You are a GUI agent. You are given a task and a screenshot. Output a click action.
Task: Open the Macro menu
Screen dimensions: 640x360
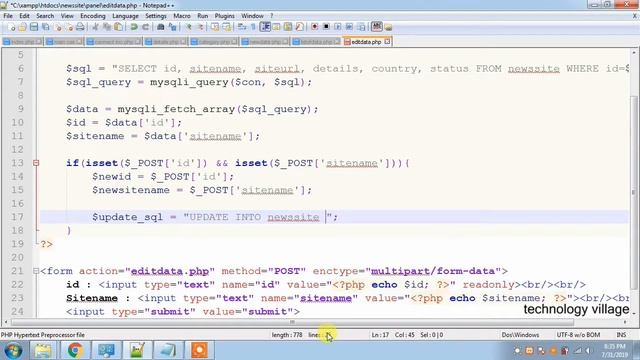pos(182,16)
